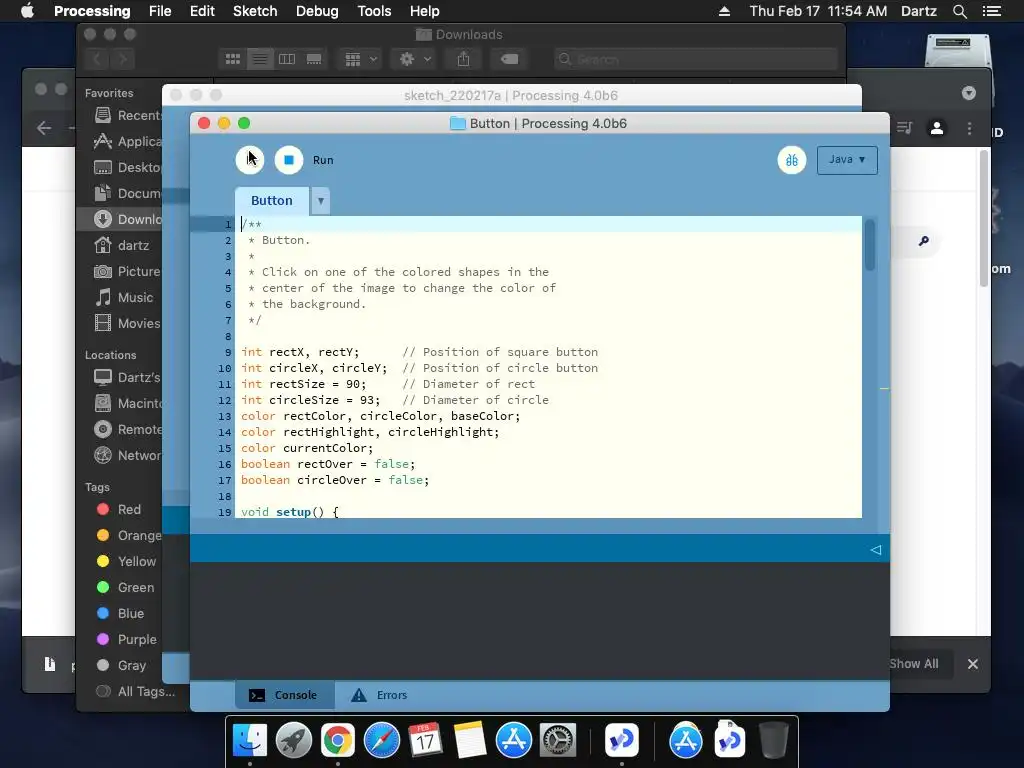Select the Button sketch tab
The width and height of the screenshot is (1024, 768).
click(272, 200)
